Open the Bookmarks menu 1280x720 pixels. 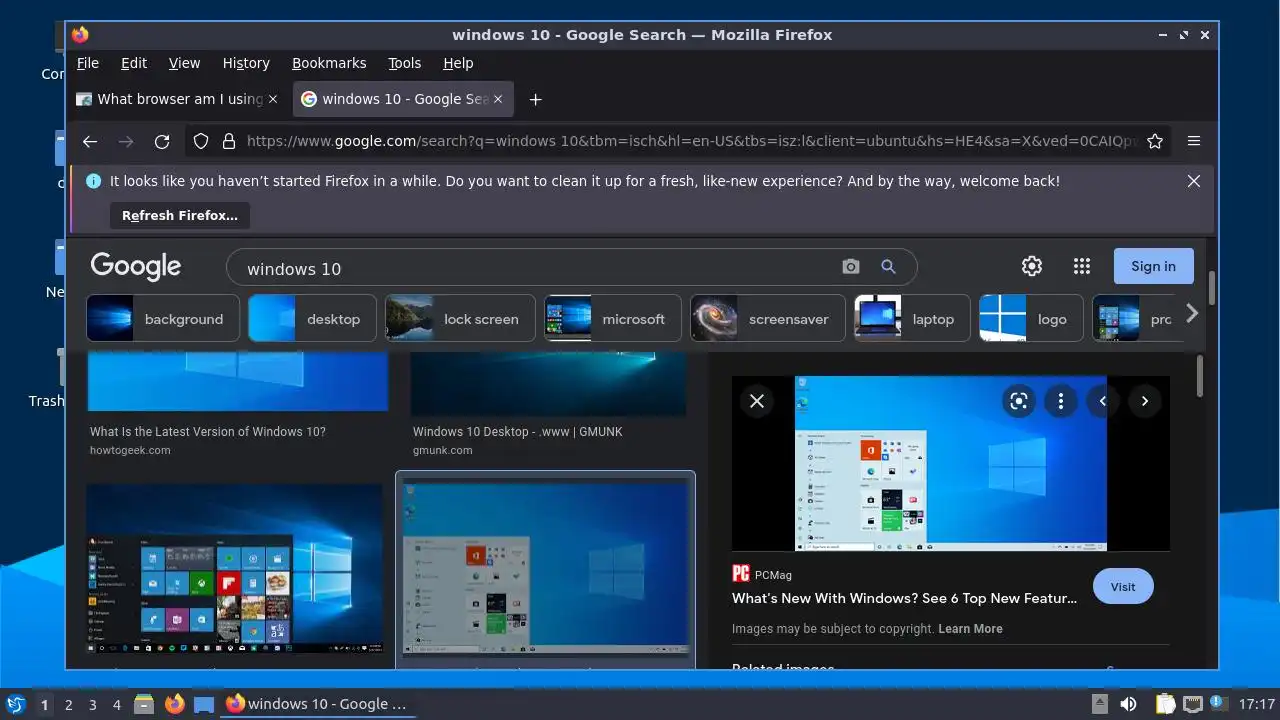(x=329, y=63)
